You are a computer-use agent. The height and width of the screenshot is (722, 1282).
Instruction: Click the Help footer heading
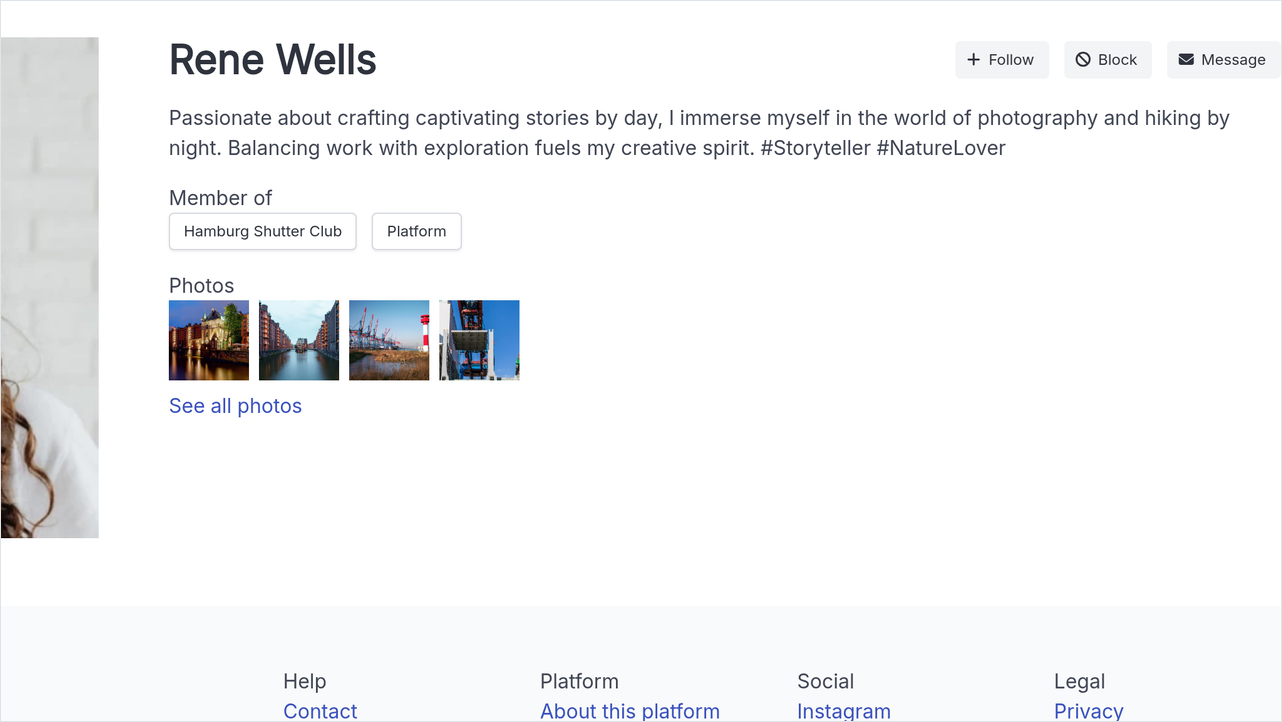pyautogui.click(x=305, y=681)
